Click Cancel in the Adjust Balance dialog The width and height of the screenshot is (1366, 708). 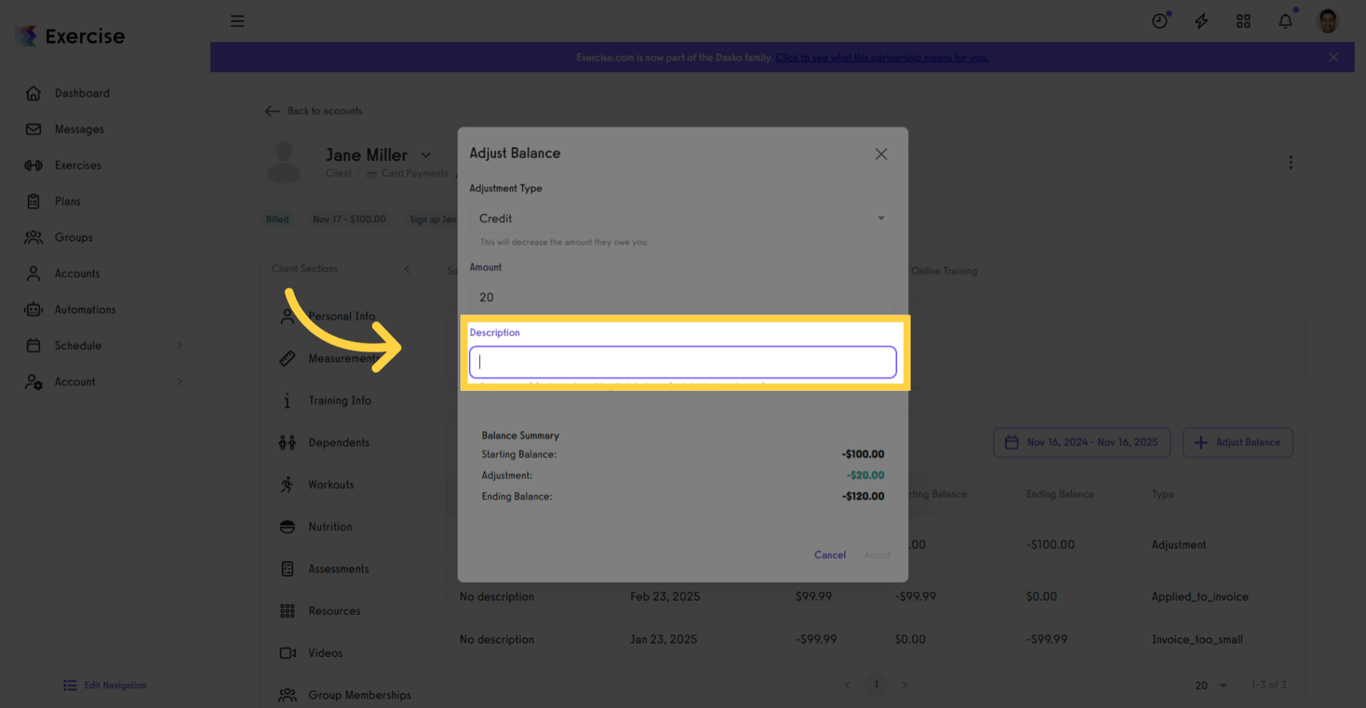tap(830, 555)
